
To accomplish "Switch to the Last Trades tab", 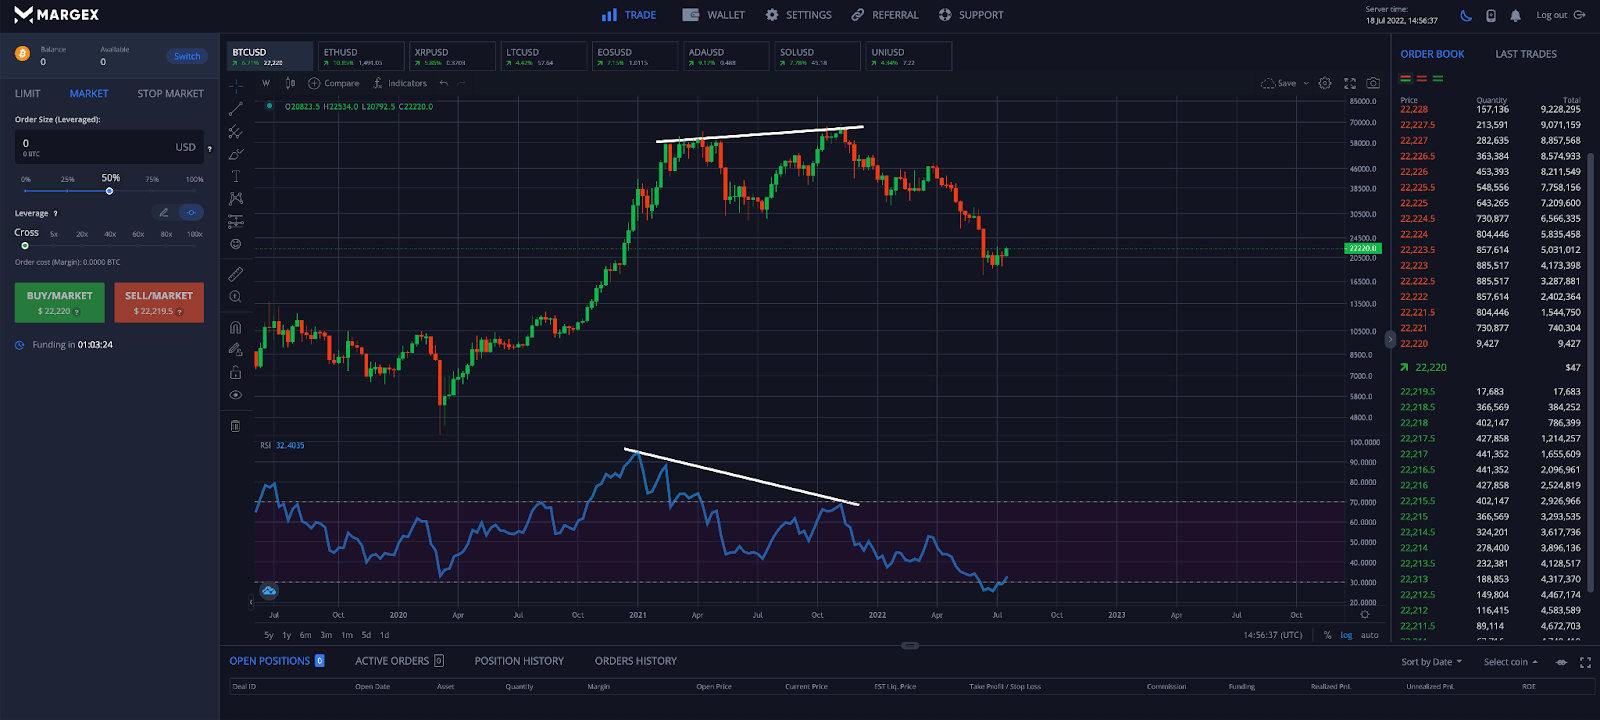I will (1525, 54).
